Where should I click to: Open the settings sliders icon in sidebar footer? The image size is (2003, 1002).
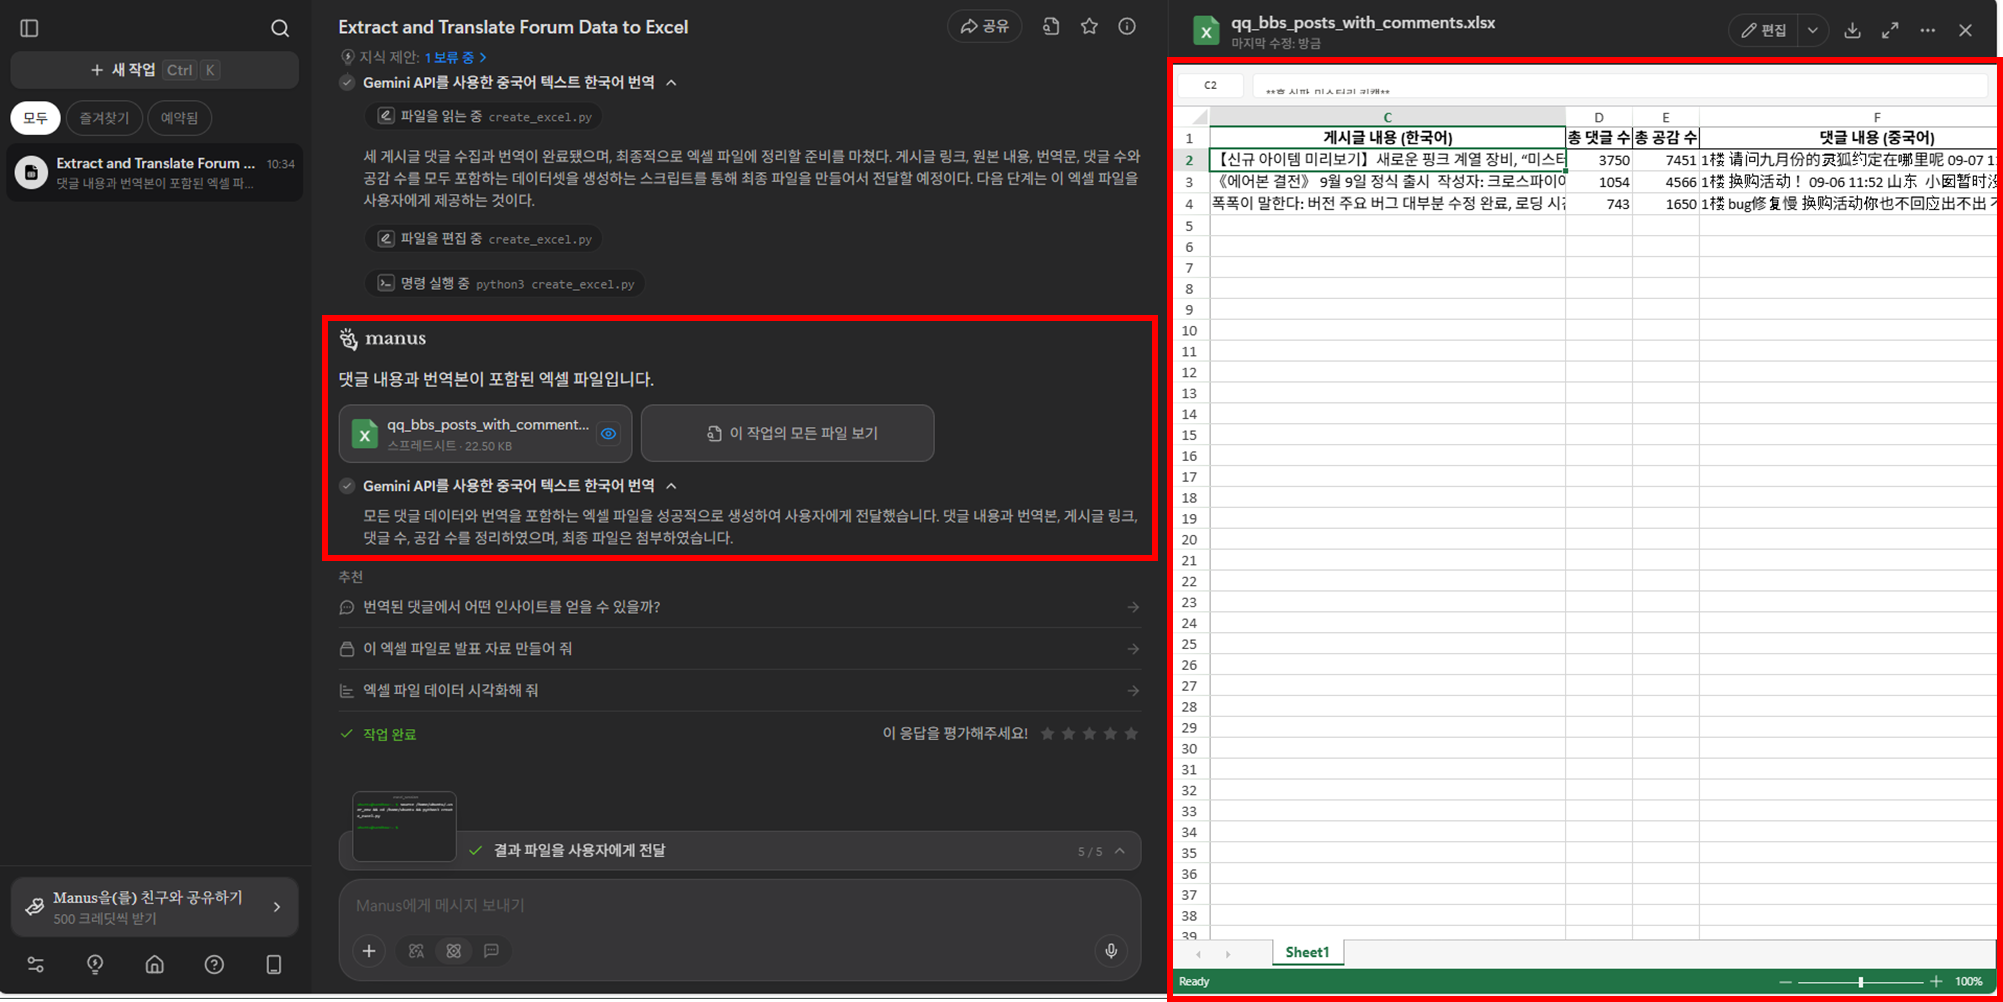tap(35, 964)
